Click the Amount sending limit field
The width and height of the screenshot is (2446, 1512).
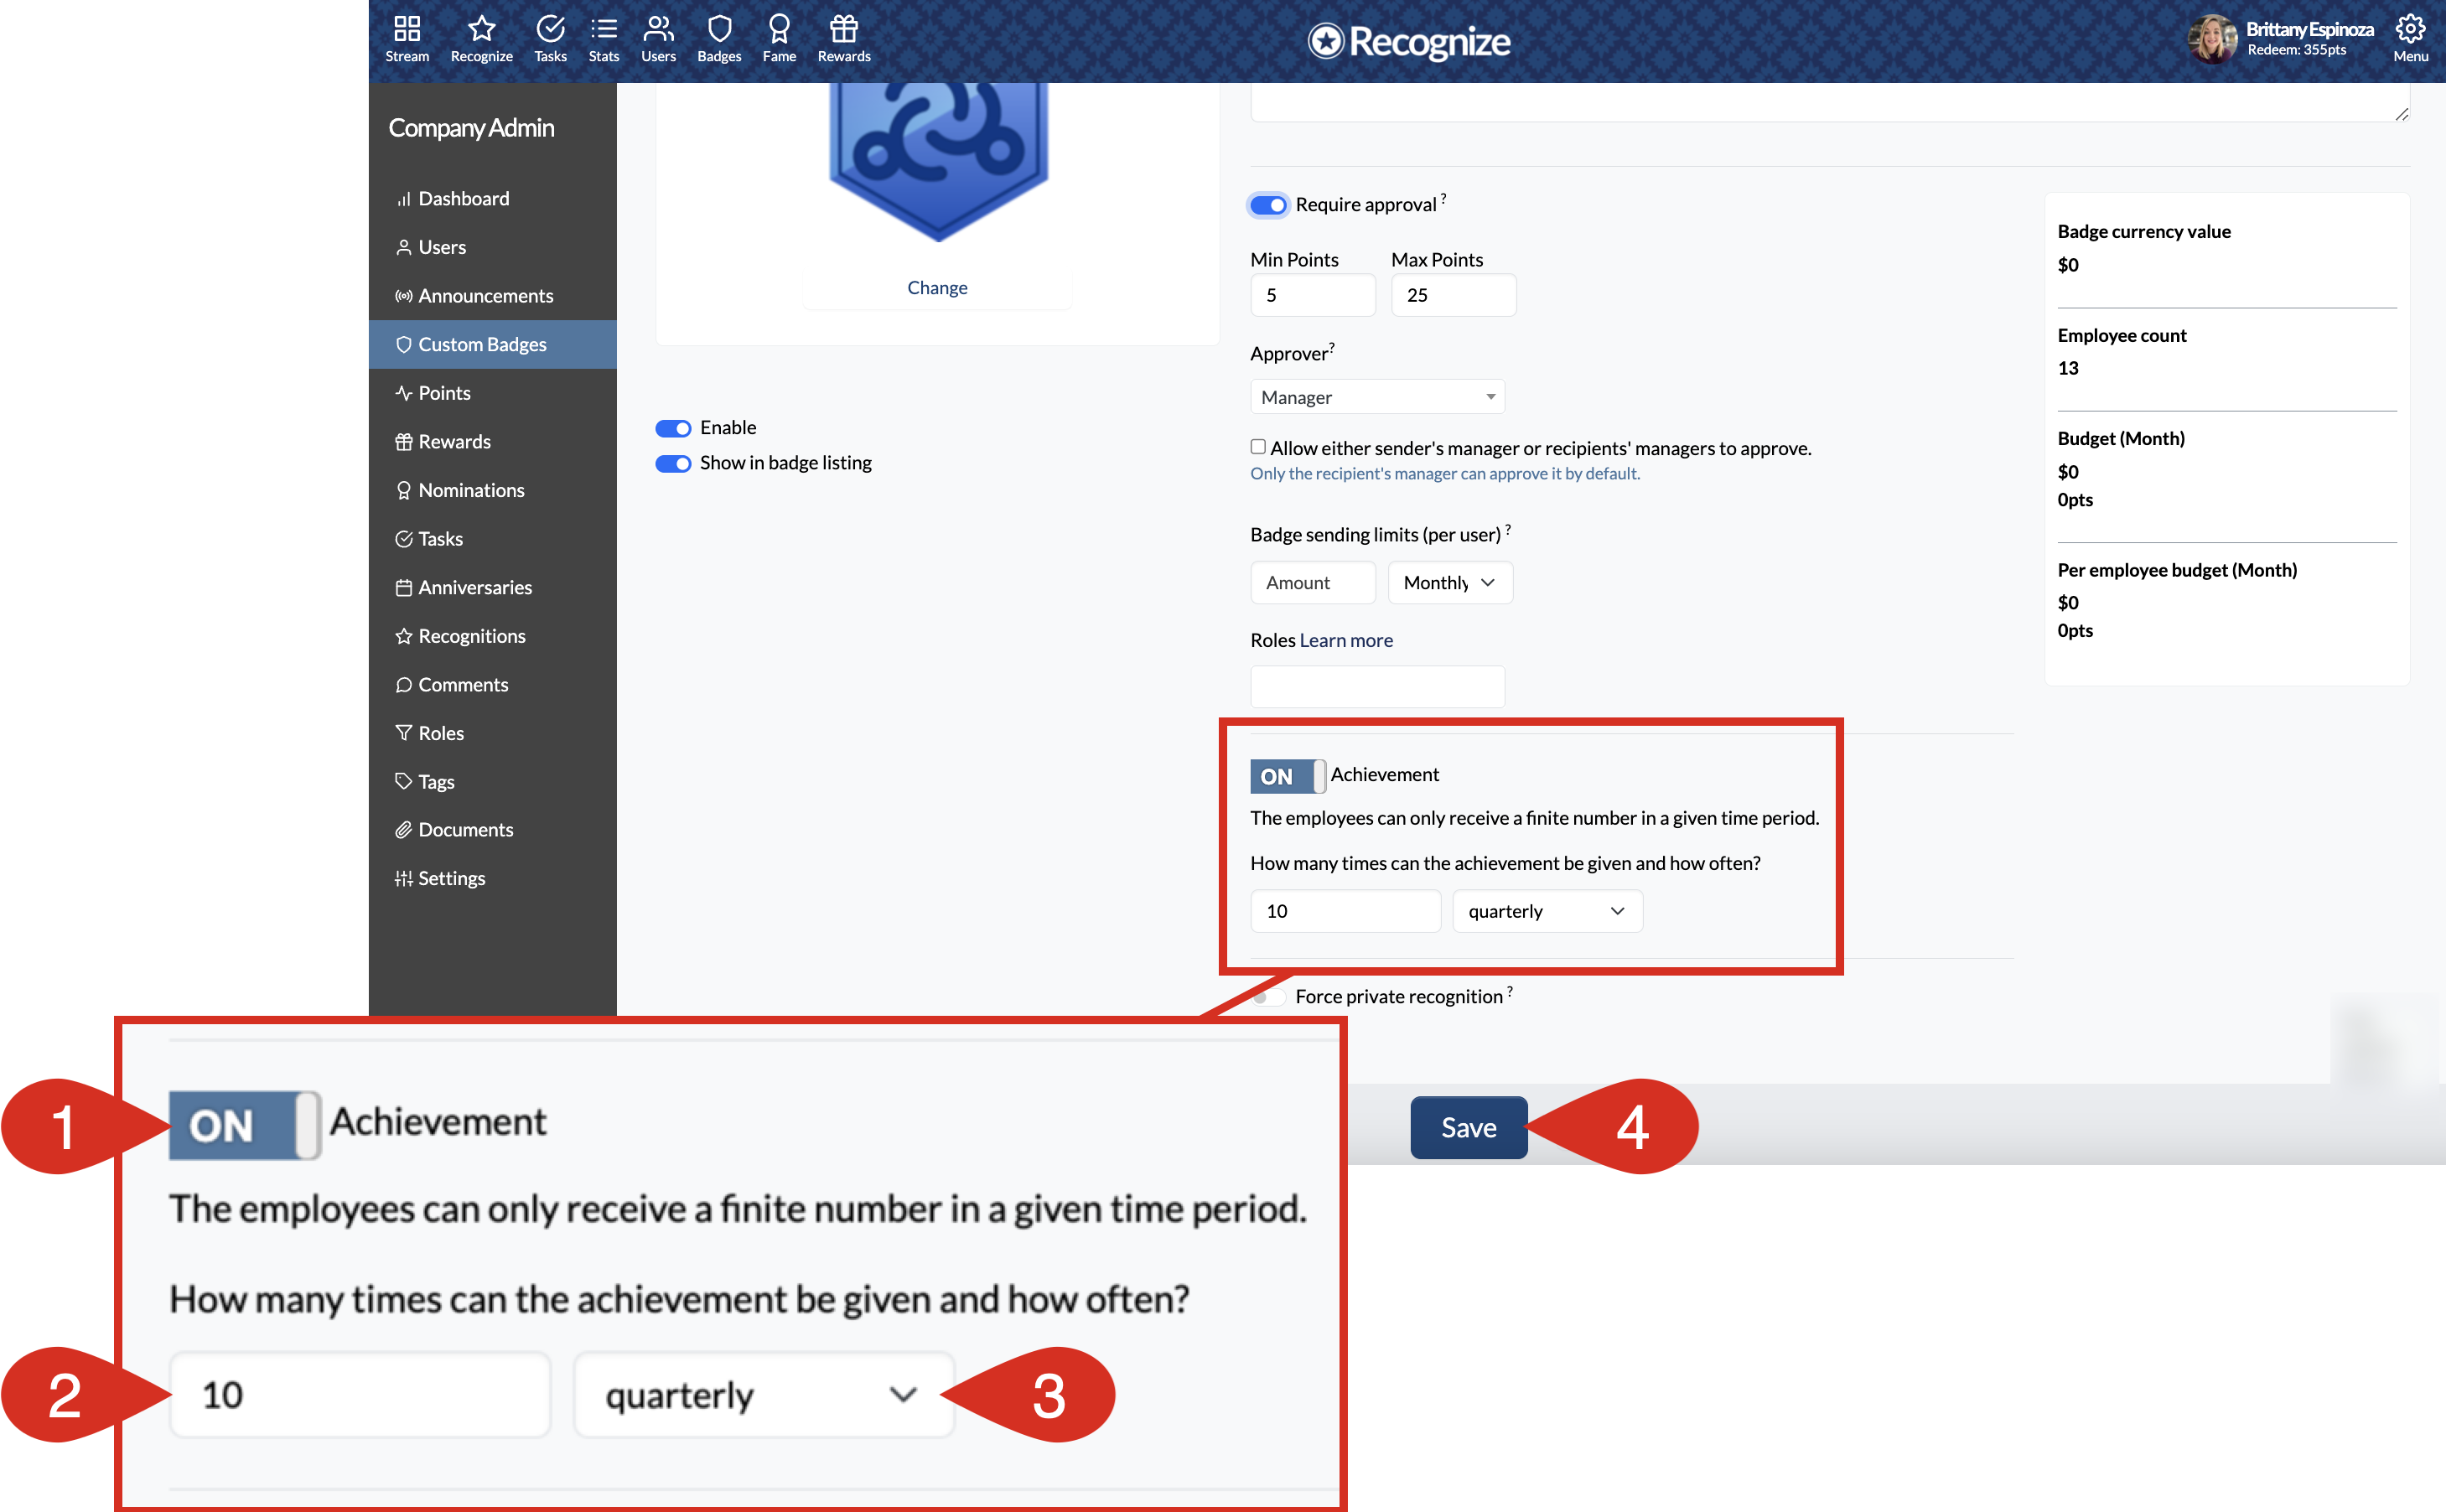pyautogui.click(x=1312, y=583)
